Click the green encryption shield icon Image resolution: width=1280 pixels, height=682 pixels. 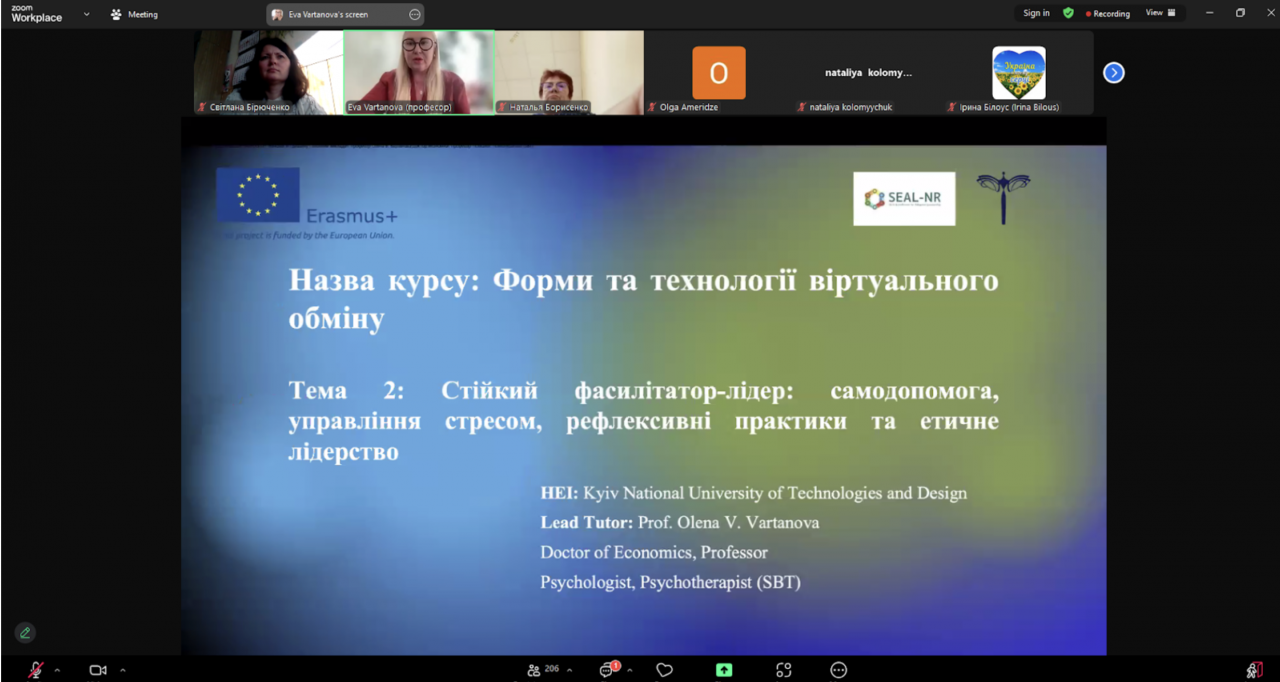(1068, 13)
